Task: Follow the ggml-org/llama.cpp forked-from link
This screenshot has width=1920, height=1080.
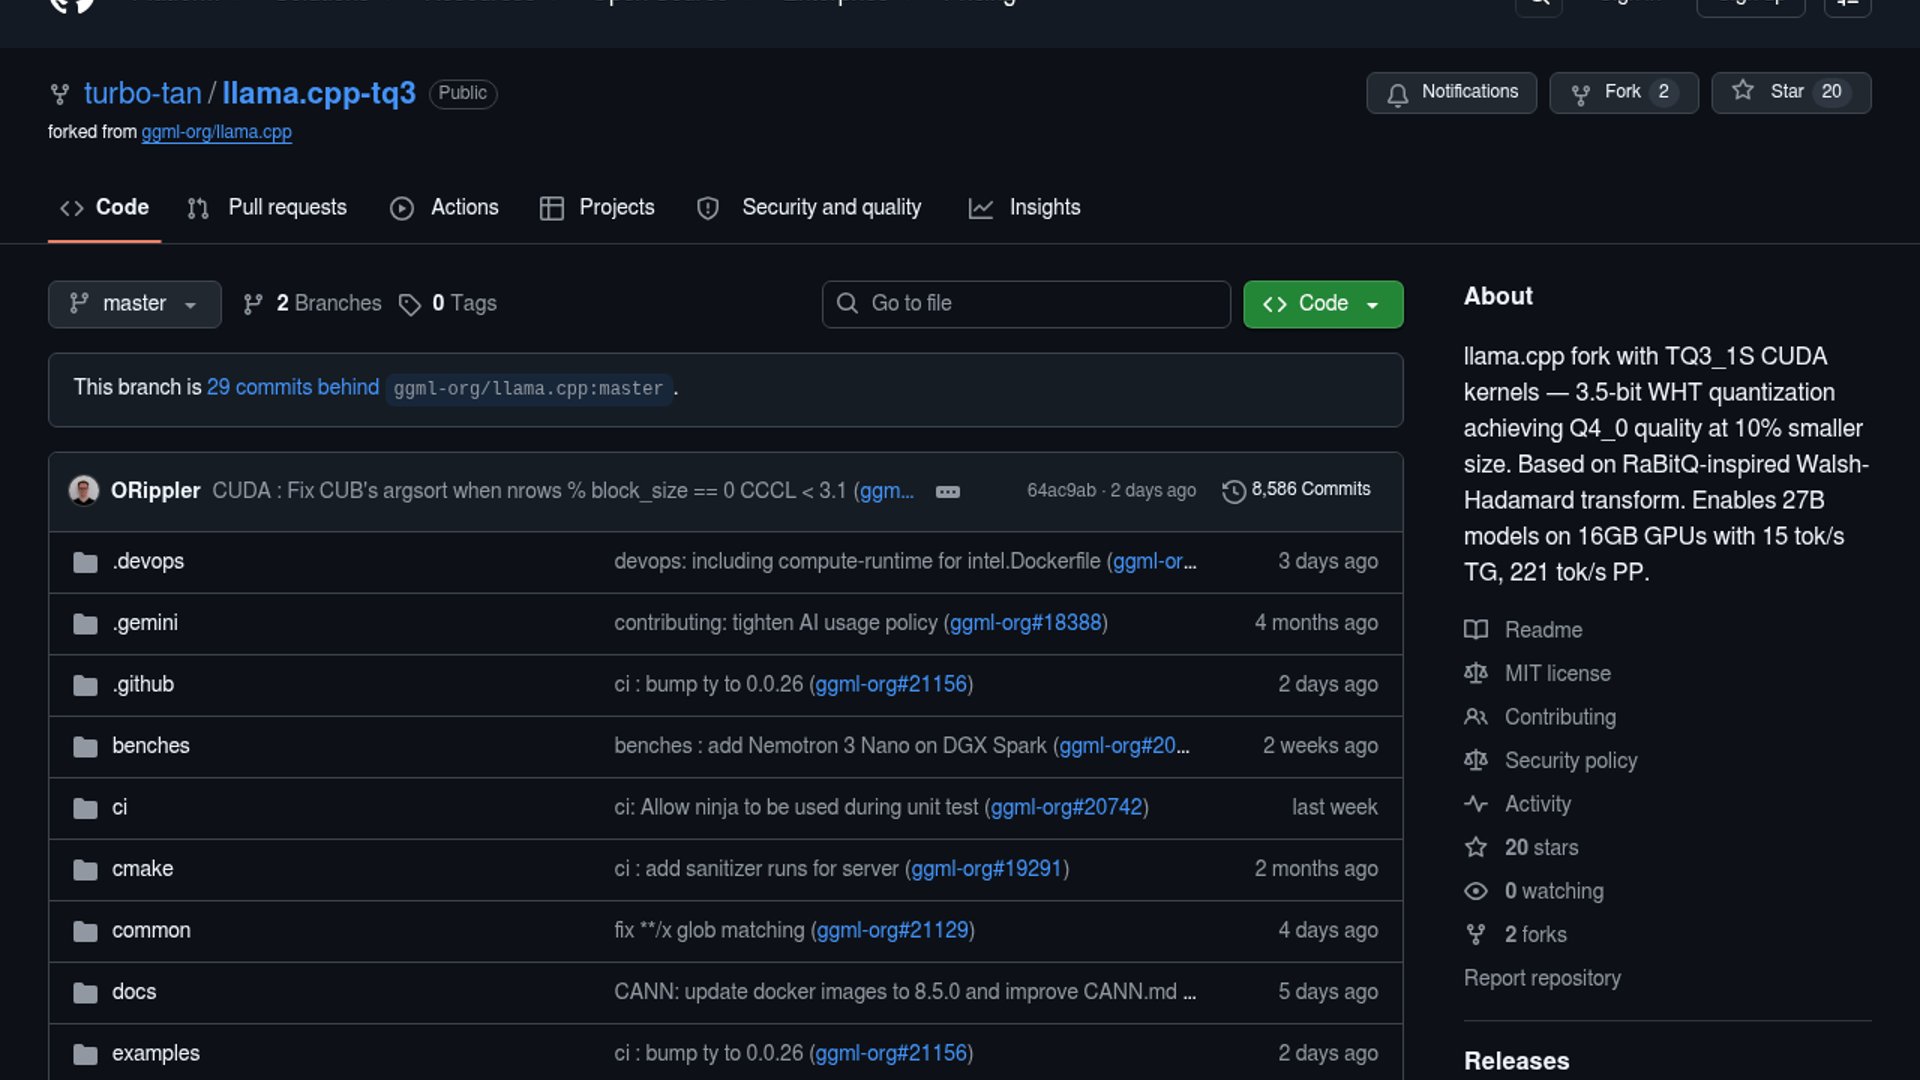Action: click(x=216, y=132)
